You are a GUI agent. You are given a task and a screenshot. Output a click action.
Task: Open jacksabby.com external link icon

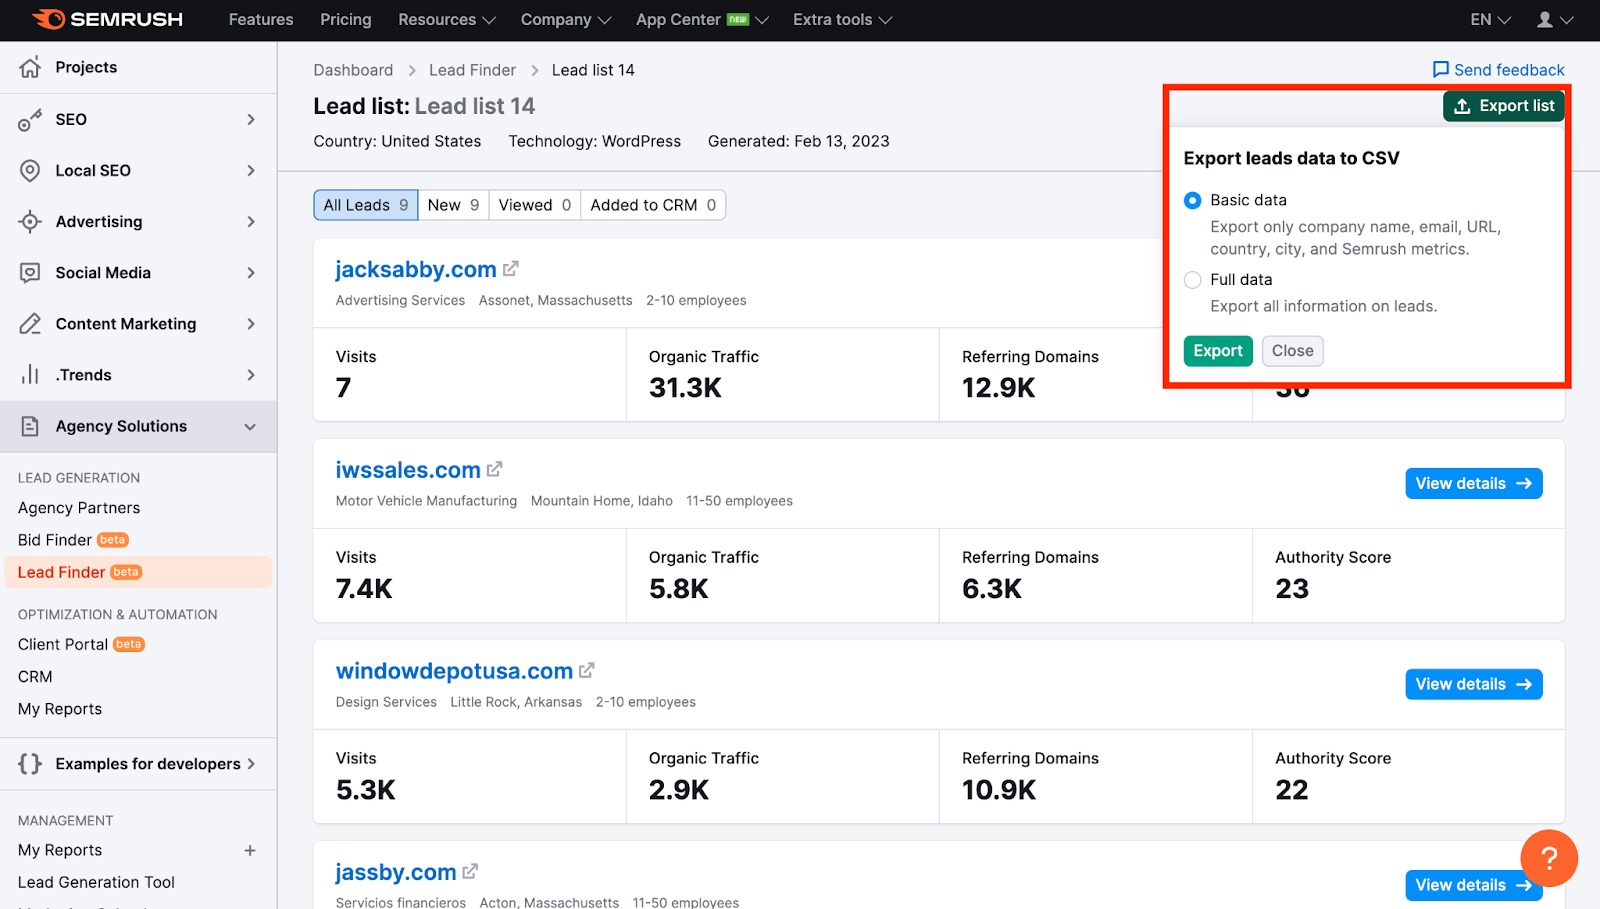click(x=511, y=268)
